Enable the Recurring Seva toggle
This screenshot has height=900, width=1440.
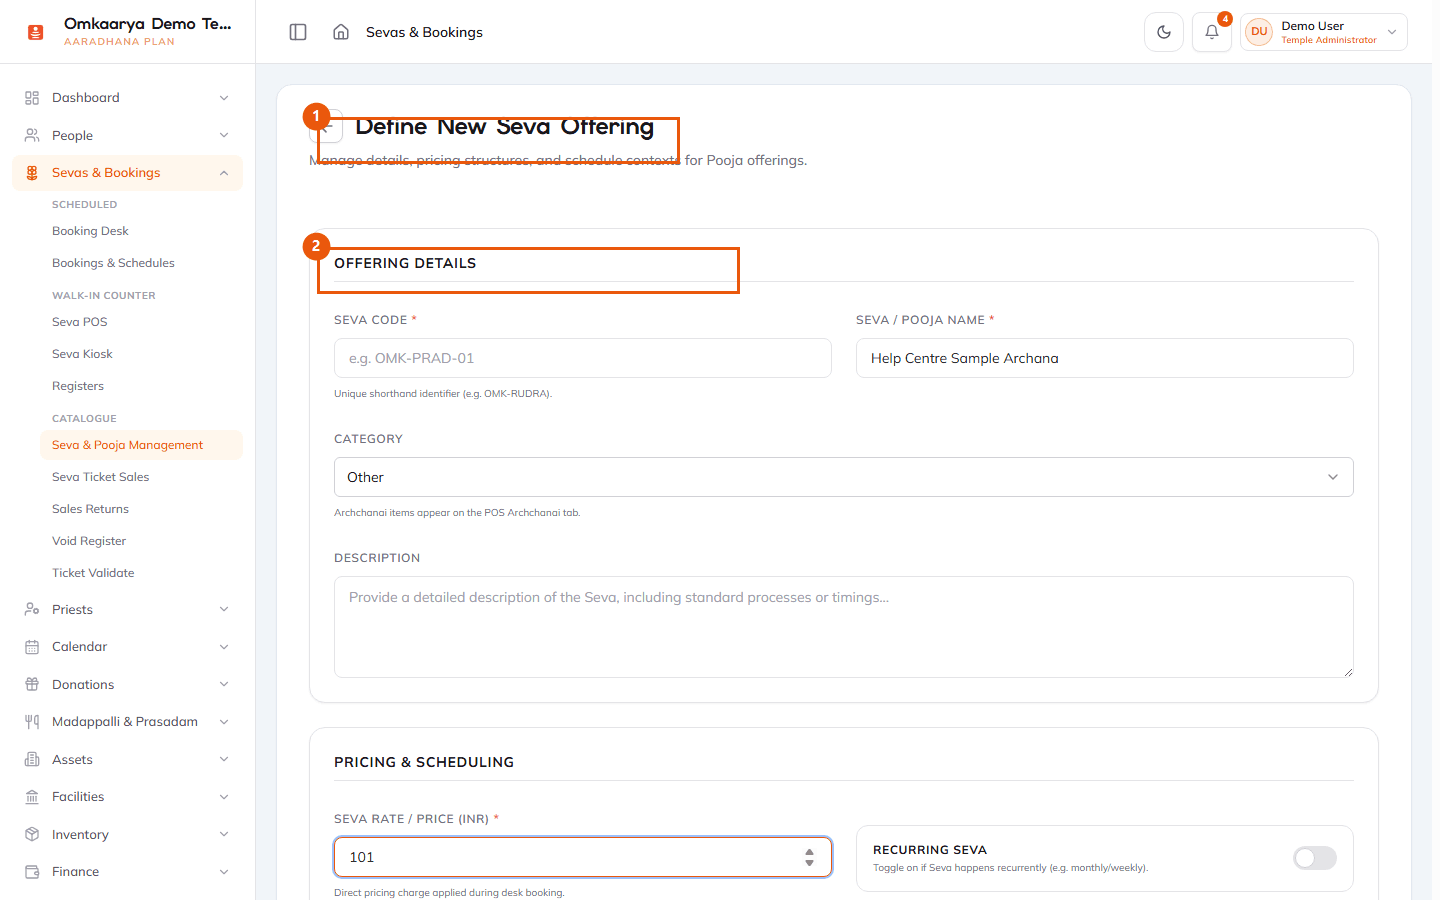pos(1315,858)
